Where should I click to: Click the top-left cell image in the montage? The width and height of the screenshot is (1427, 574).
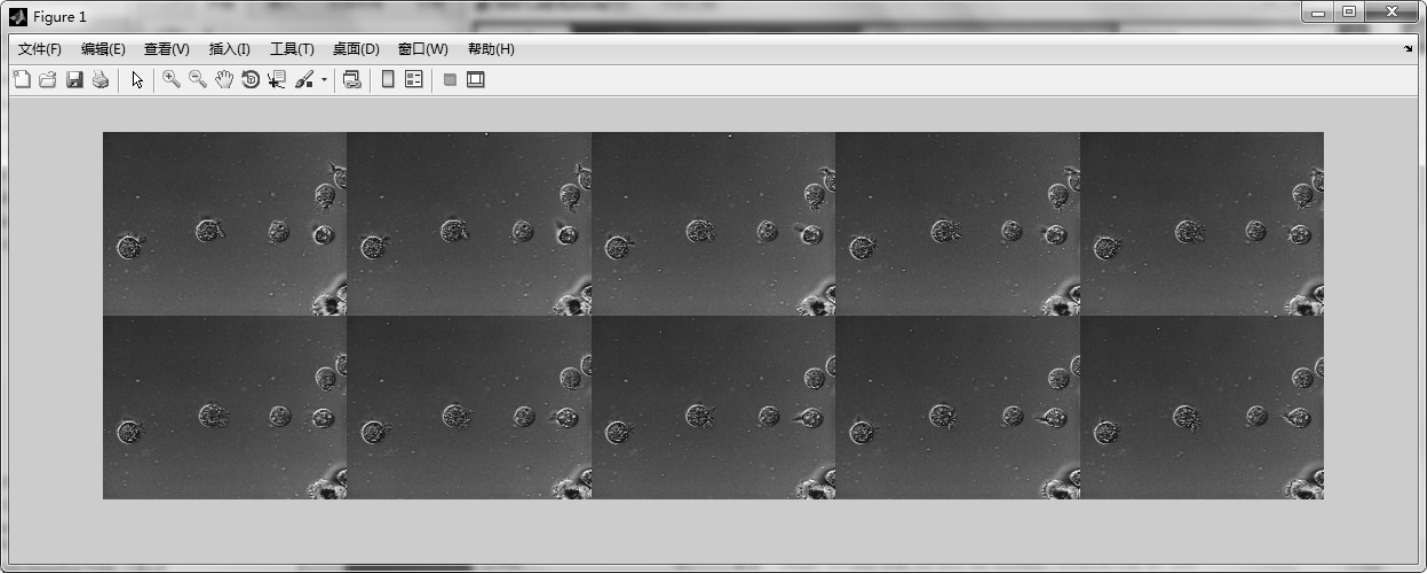[225, 224]
